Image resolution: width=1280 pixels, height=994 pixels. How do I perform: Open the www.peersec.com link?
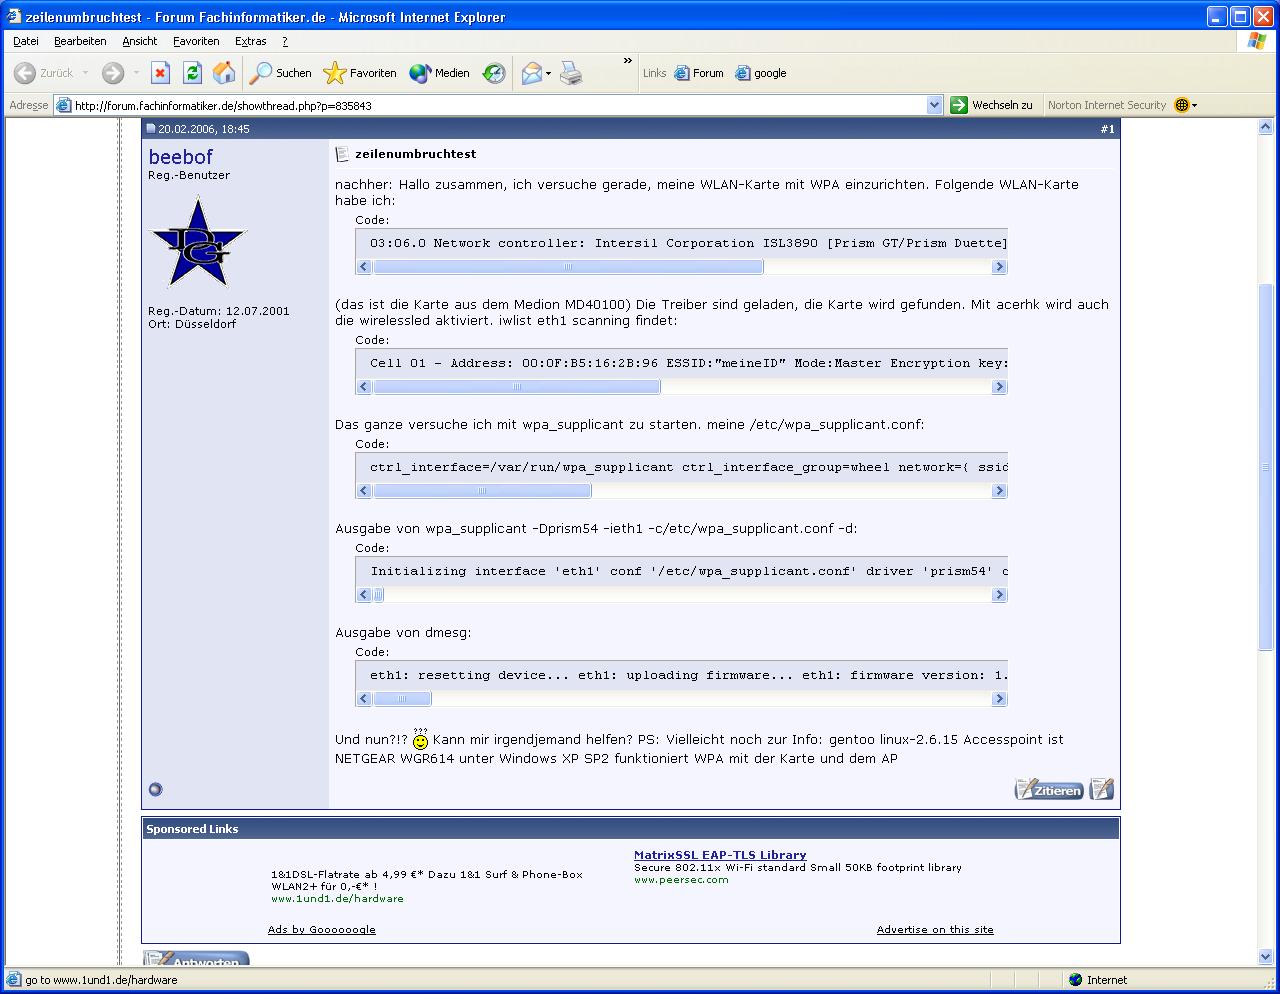point(681,880)
